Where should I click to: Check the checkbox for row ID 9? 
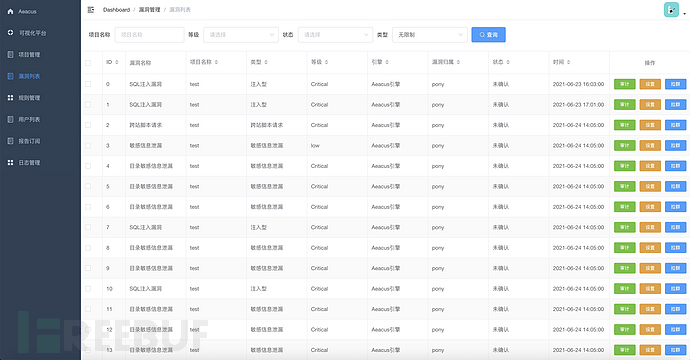[x=88, y=268]
